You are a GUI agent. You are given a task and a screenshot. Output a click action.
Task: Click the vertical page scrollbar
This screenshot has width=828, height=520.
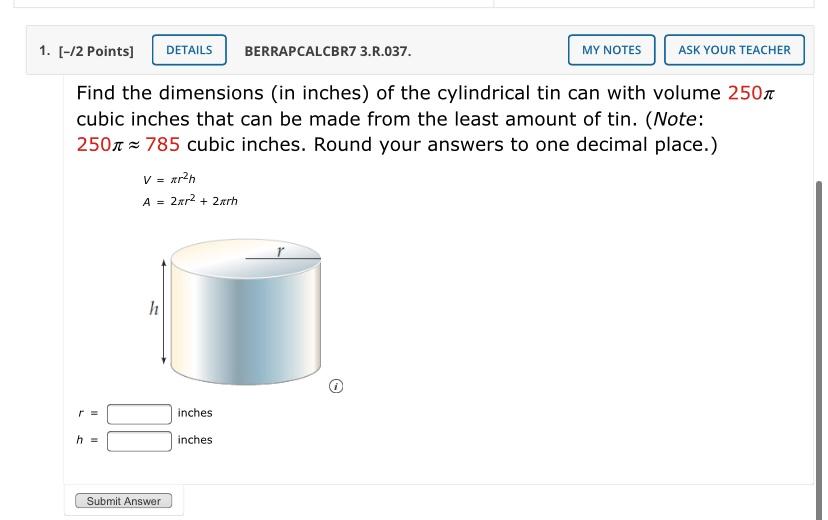pyautogui.click(x=819, y=348)
